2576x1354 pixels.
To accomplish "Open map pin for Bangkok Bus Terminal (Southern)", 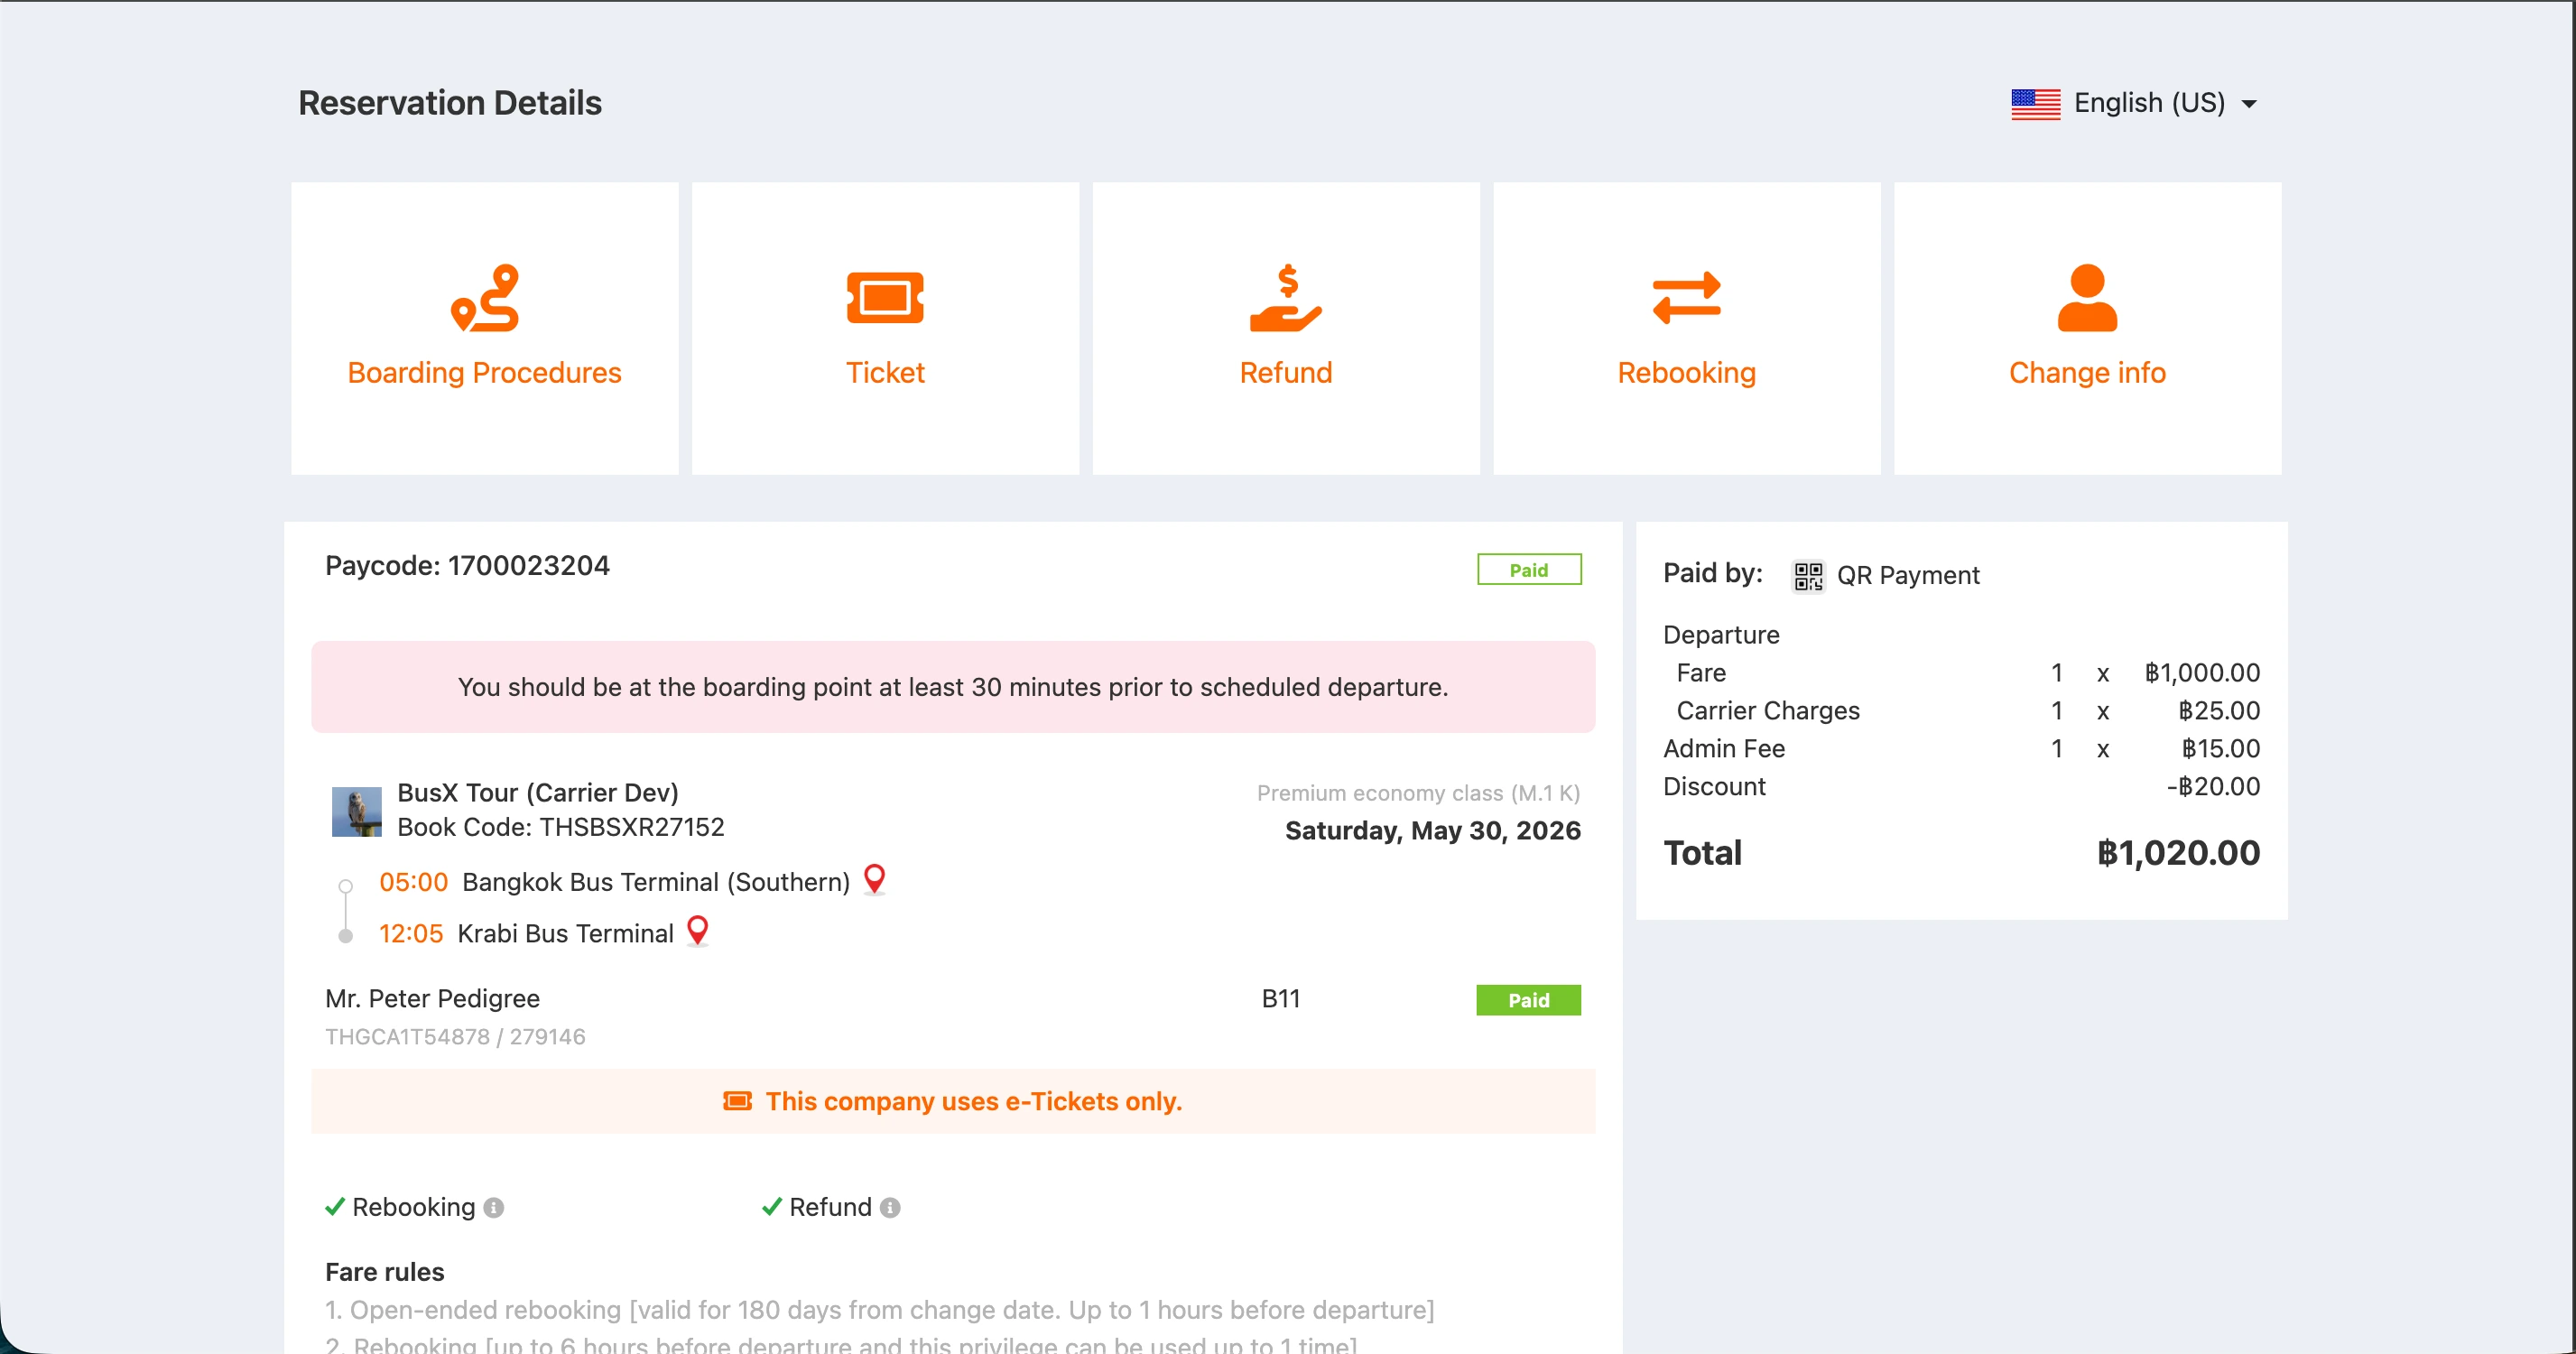I will pyautogui.click(x=874, y=879).
